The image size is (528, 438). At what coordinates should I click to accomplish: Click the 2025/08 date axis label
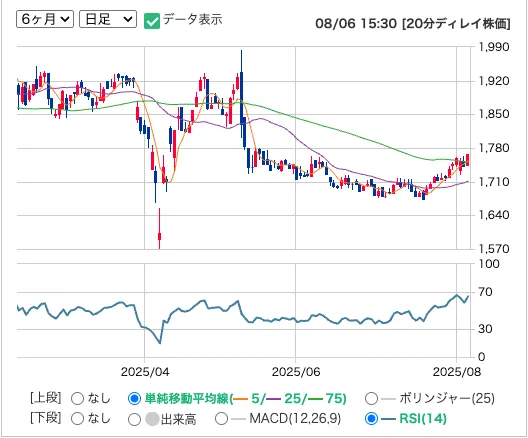pyautogui.click(x=457, y=372)
